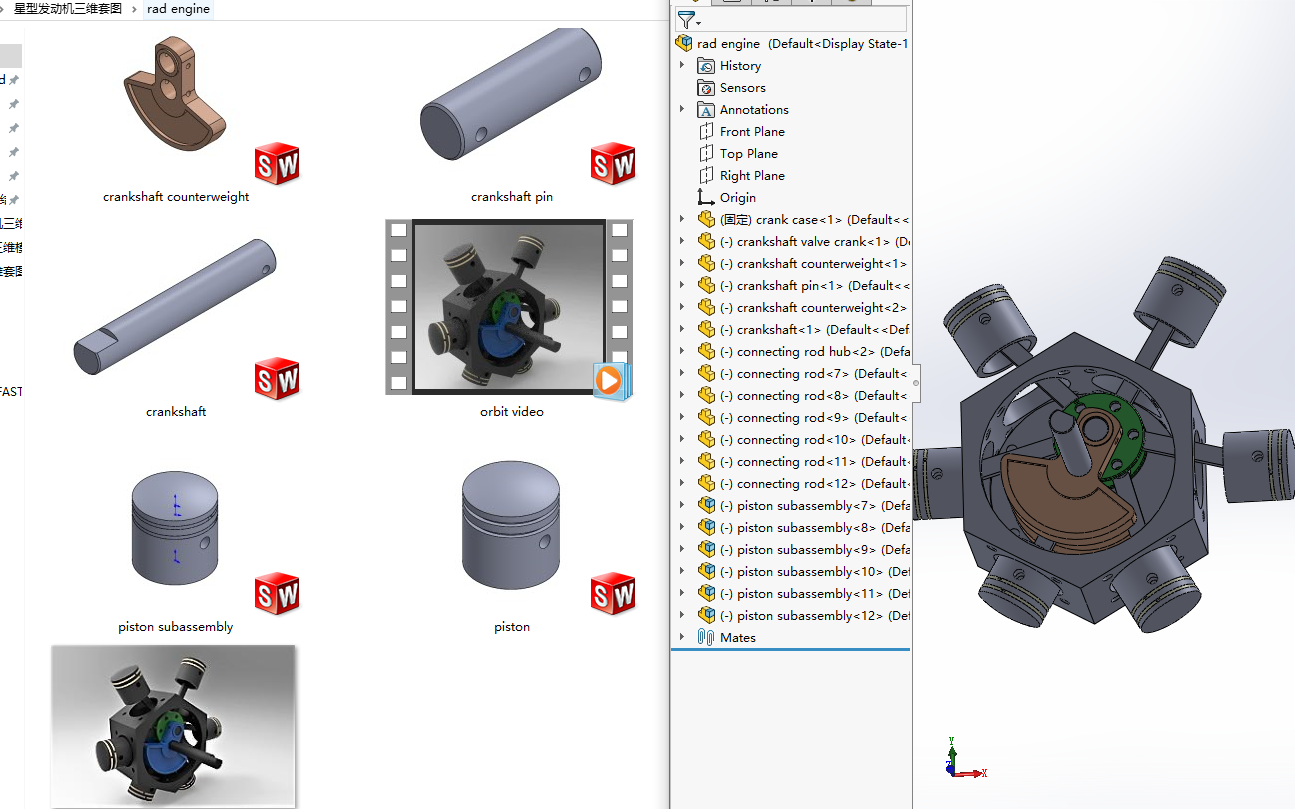The height and width of the screenshot is (809, 1295).
Task: Select the connecting rod<12> tree label
Action: [x=814, y=483]
